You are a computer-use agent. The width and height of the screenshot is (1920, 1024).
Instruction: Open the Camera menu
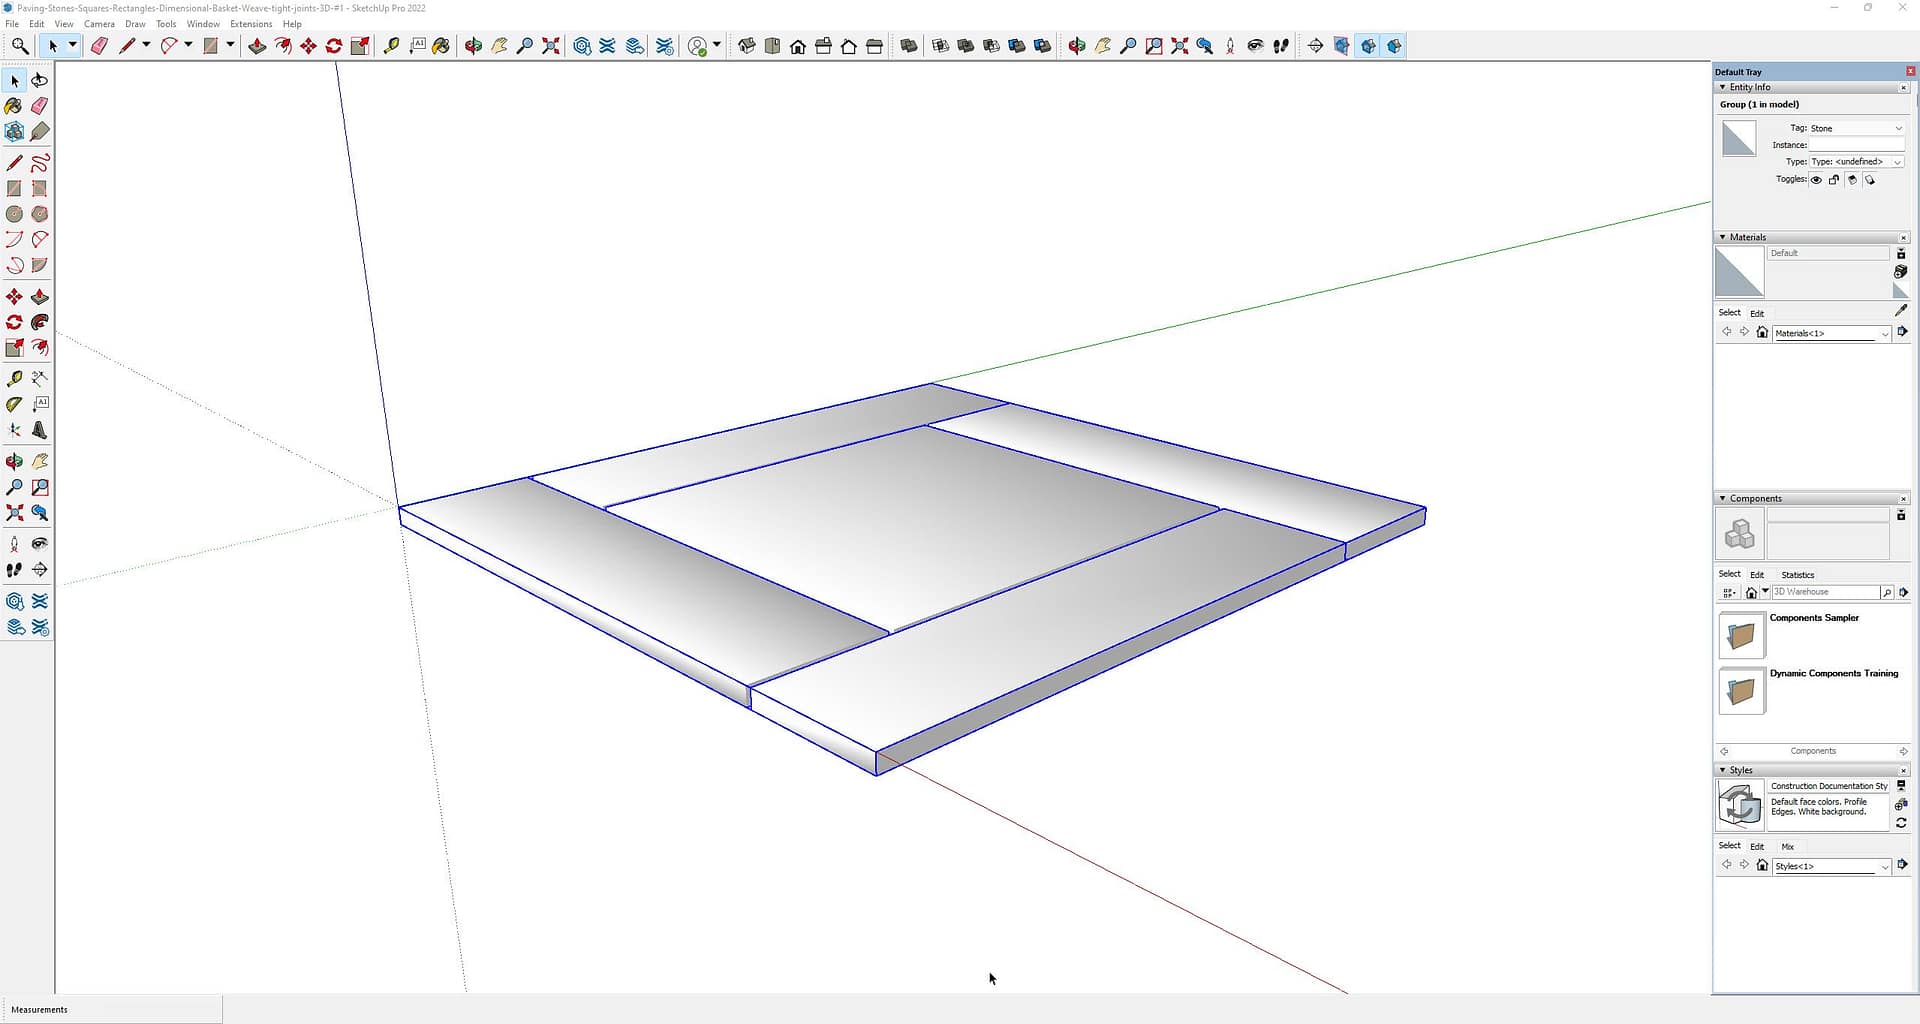pos(99,24)
